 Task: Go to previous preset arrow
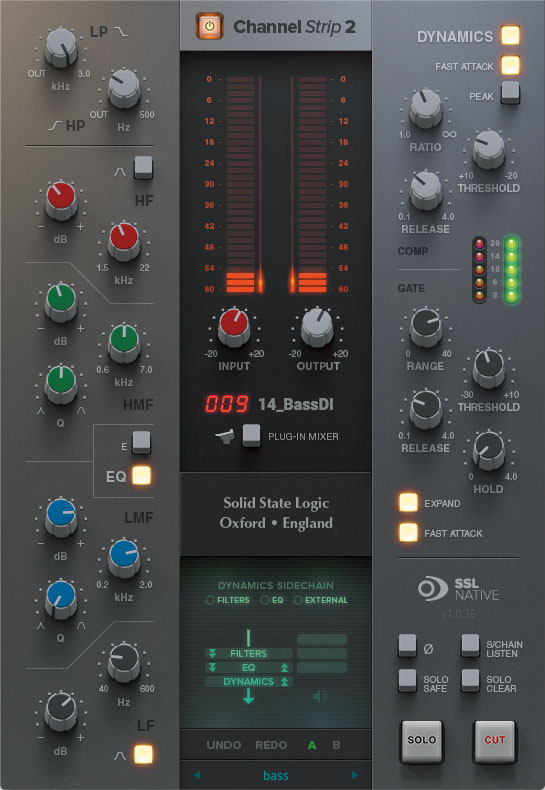point(196,775)
